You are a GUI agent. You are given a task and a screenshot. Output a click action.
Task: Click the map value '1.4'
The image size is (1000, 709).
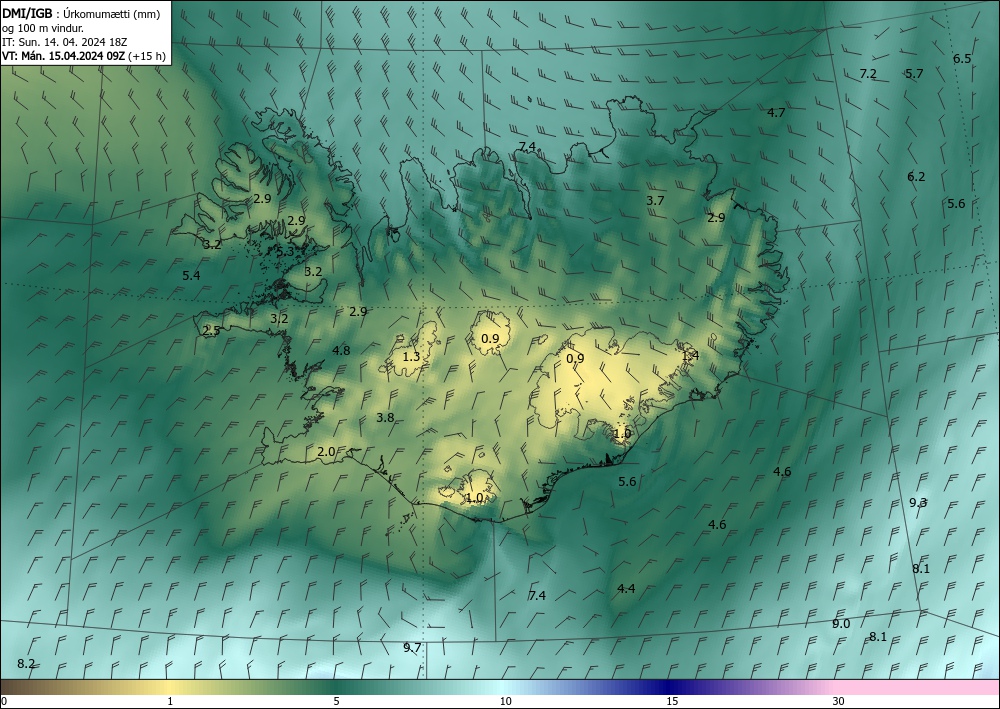[690, 356]
